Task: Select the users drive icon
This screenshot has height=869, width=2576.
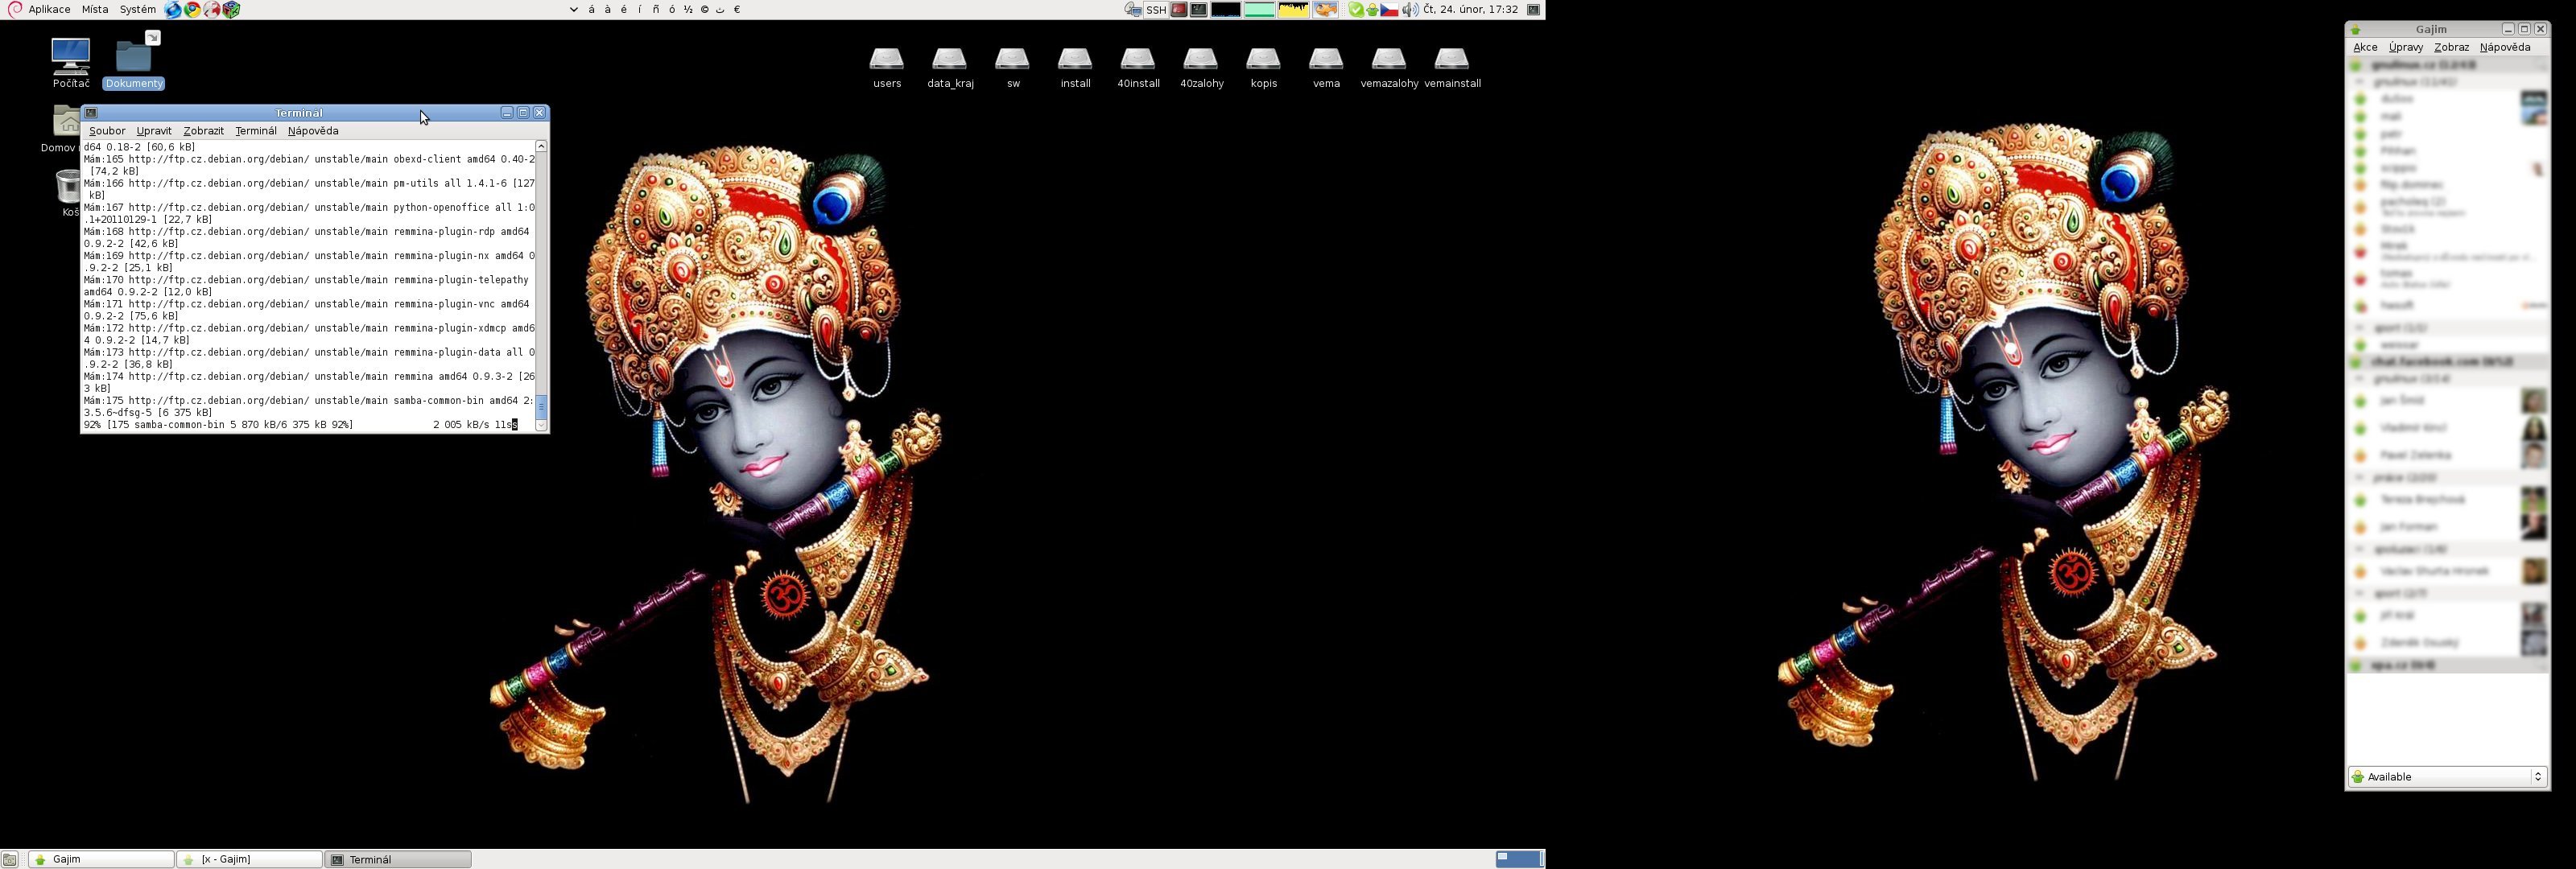Action: point(887,68)
